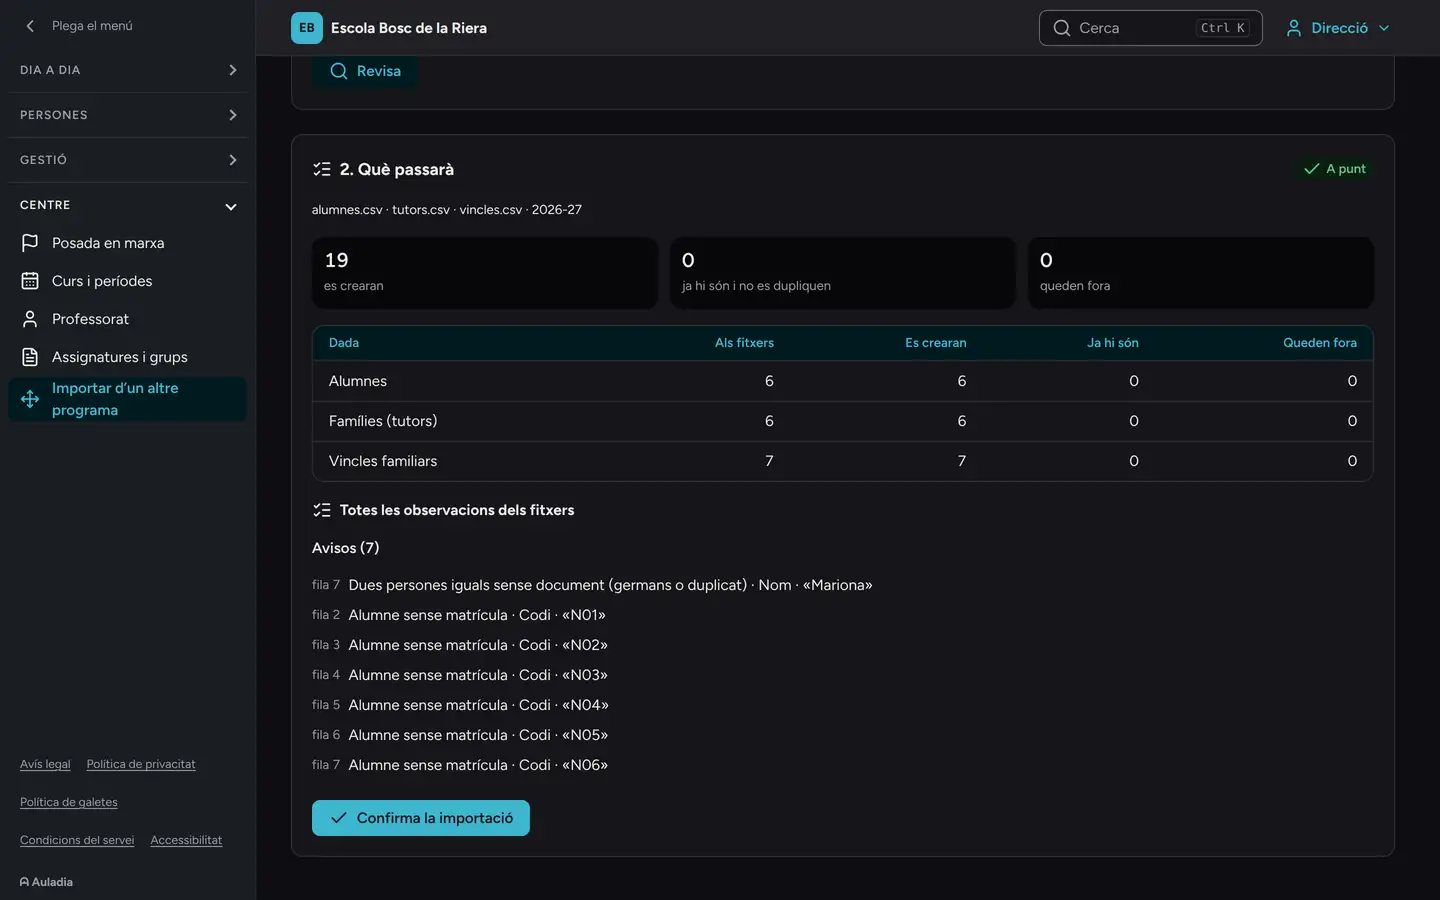The width and height of the screenshot is (1440, 900).
Task: Open the Professorat person icon
Action: coord(30,319)
